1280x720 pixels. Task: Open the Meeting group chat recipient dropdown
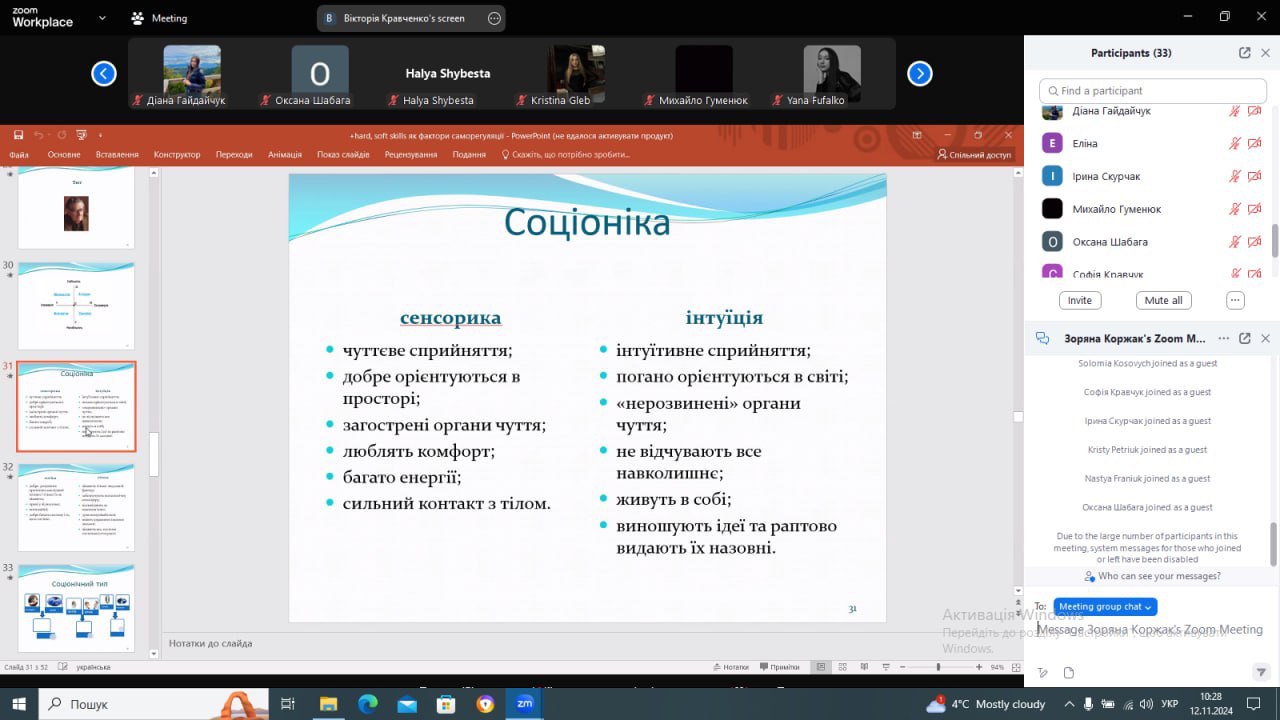pos(1105,607)
